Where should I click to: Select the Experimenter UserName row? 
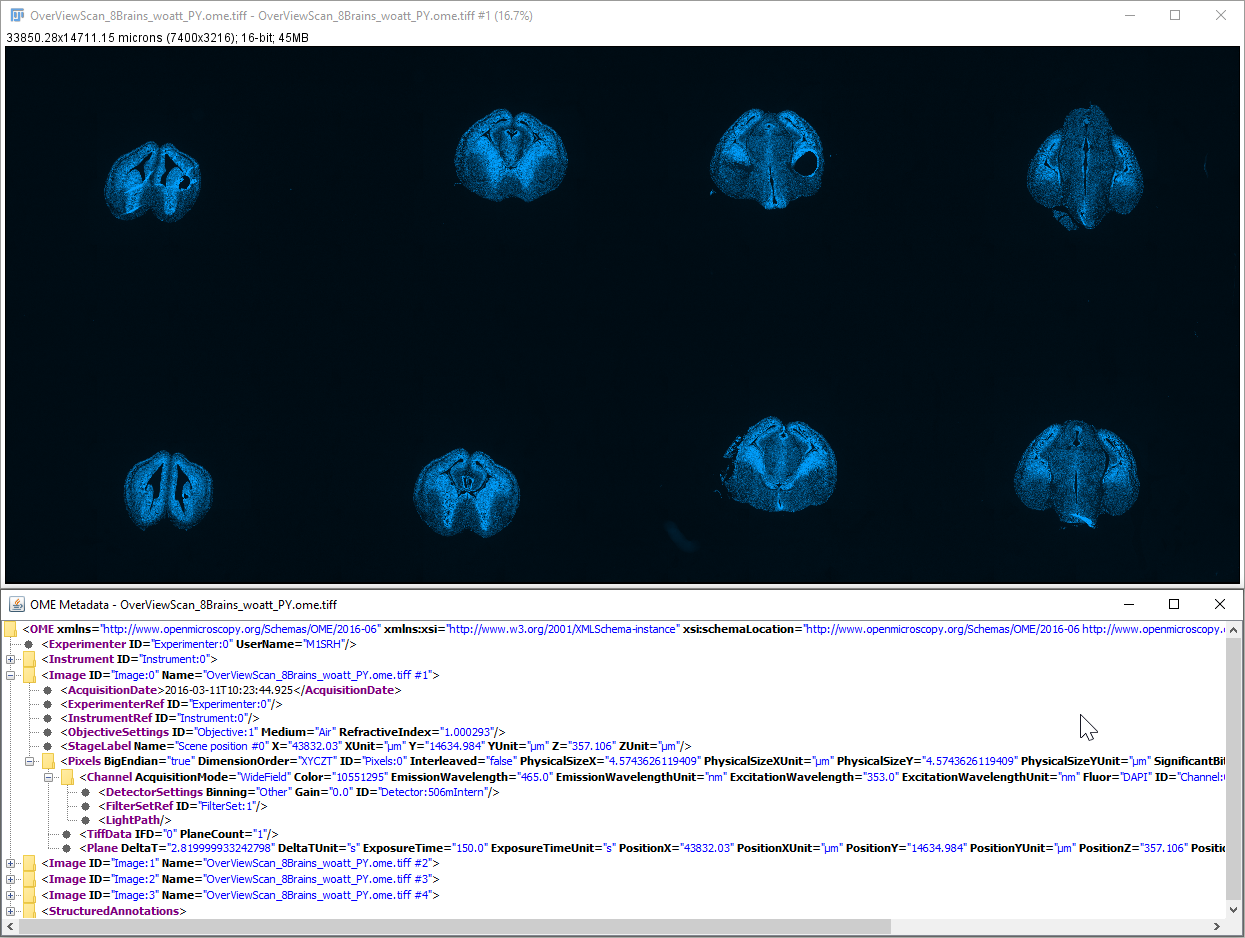coord(199,644)
